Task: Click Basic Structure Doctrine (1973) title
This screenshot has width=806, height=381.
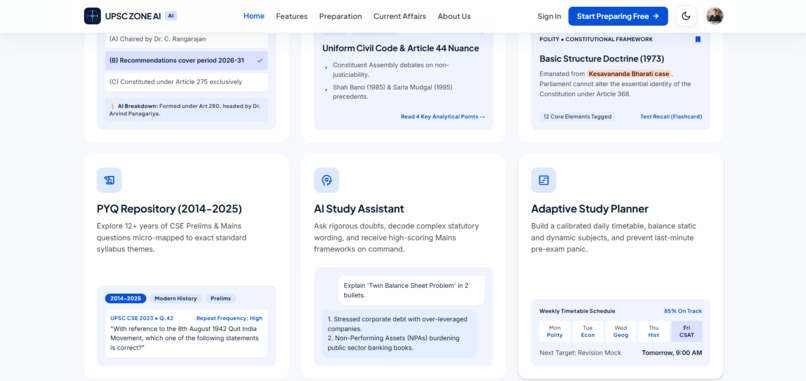Action: pos(601,59)
